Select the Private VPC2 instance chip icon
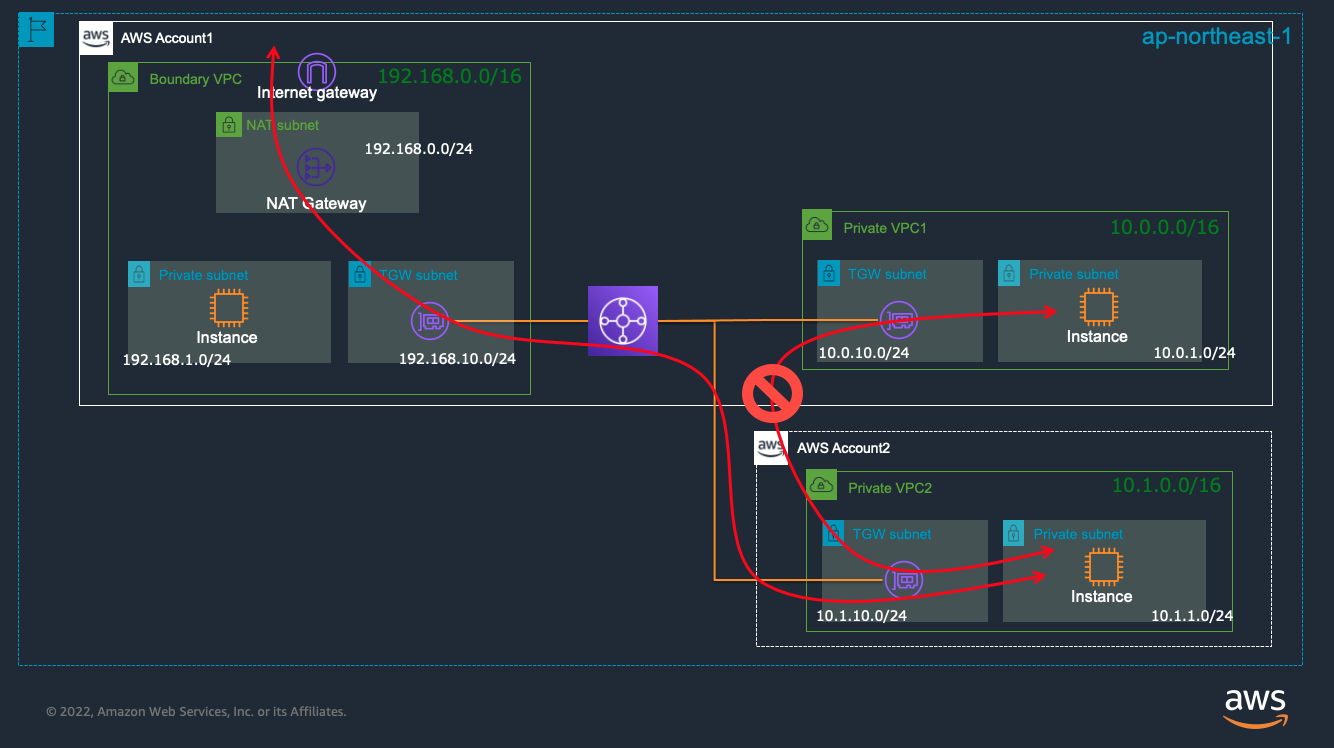The height and width of the screenshot is (748, 1334). coord(1102,567)
